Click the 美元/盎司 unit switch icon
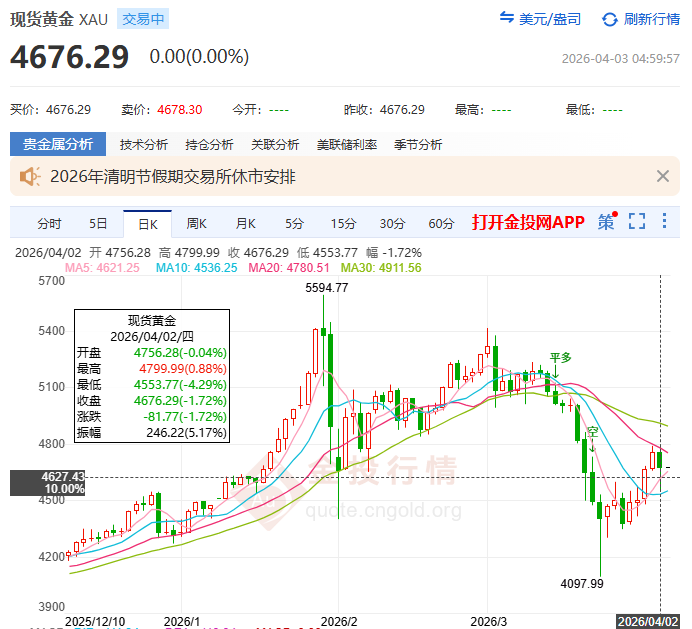This screenshot has height=629, width=692. 507,19
